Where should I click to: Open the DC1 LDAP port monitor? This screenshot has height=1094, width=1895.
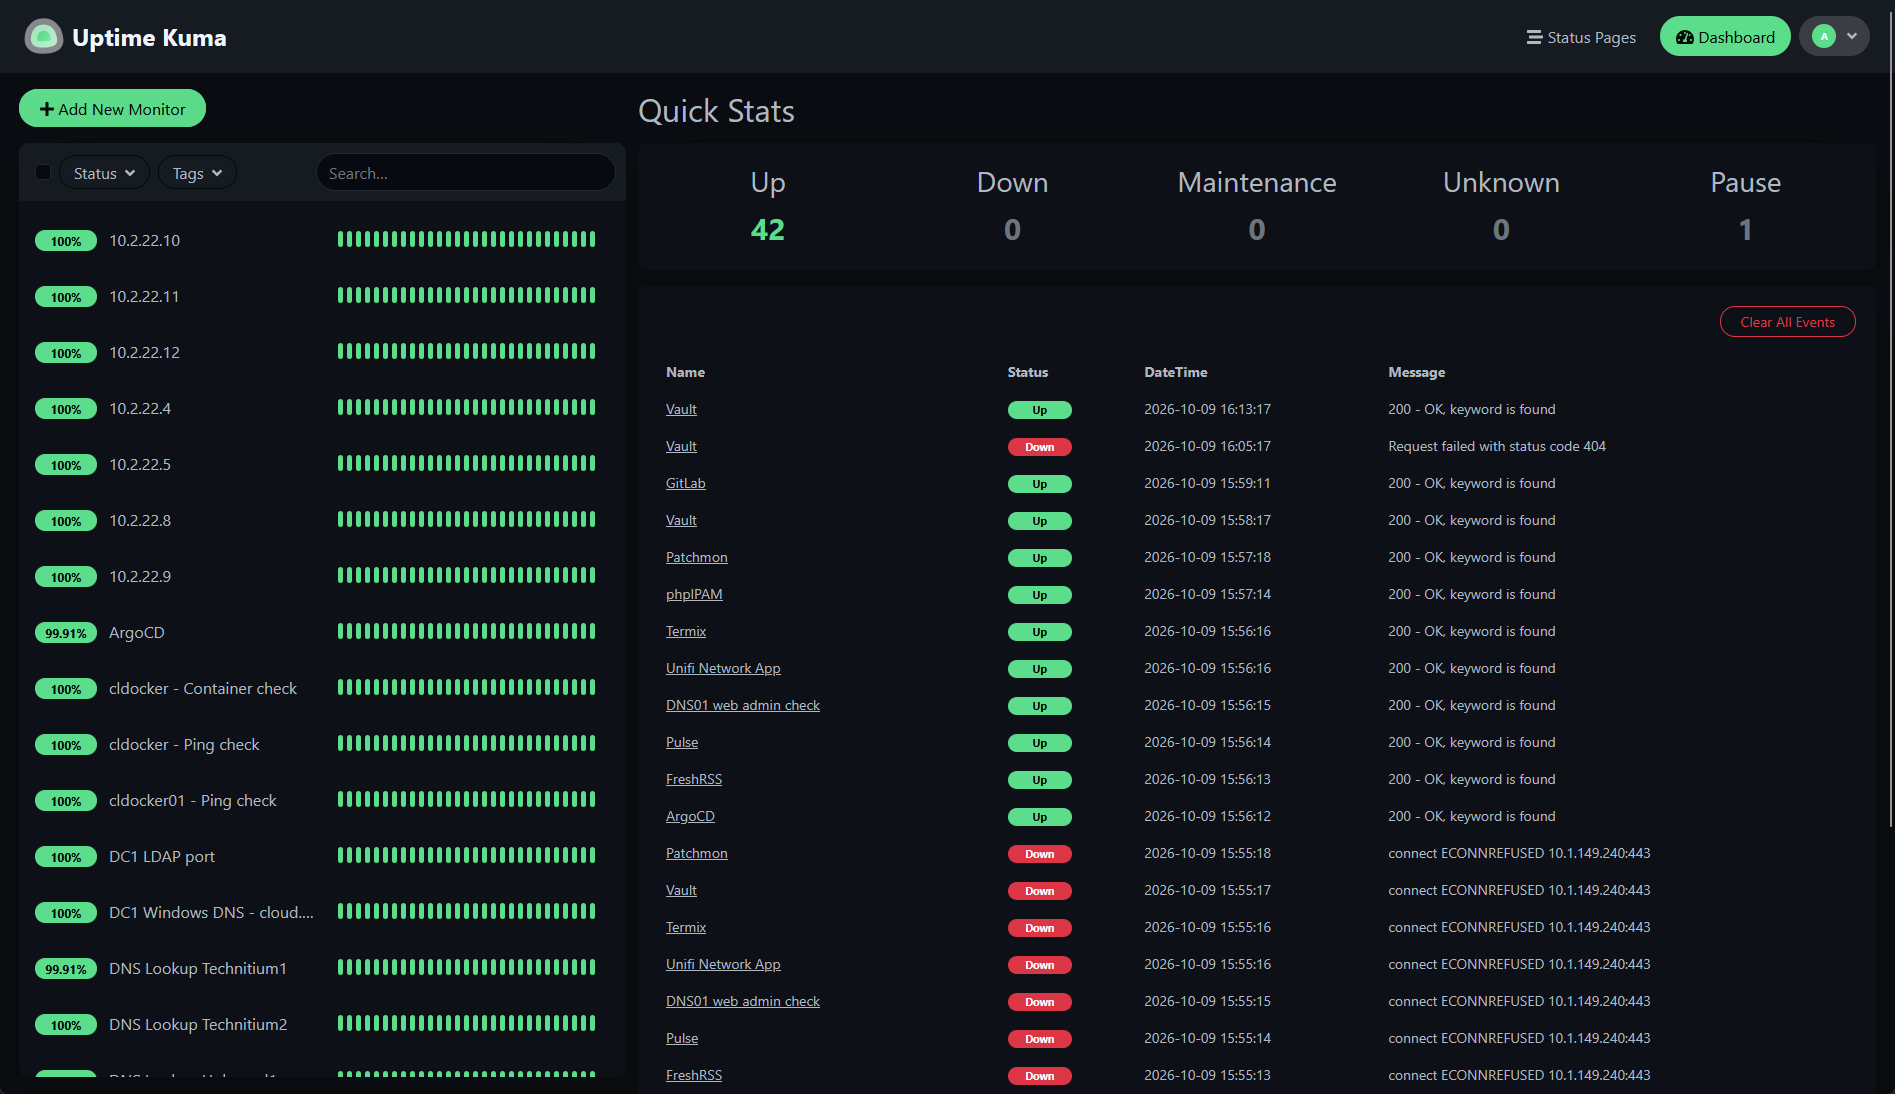point(322,856)
